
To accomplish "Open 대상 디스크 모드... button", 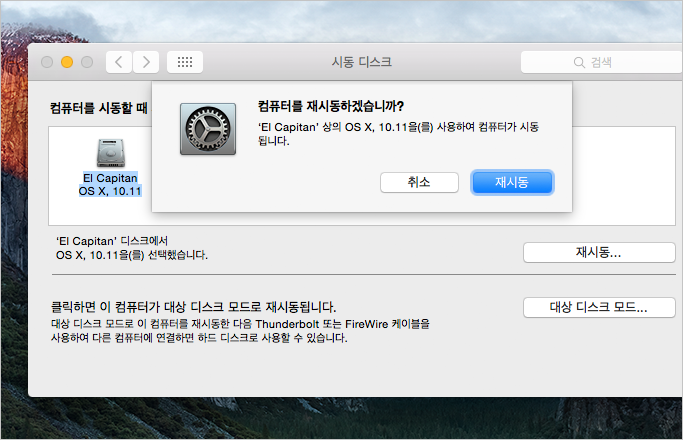I will click(x=599, y=307).
